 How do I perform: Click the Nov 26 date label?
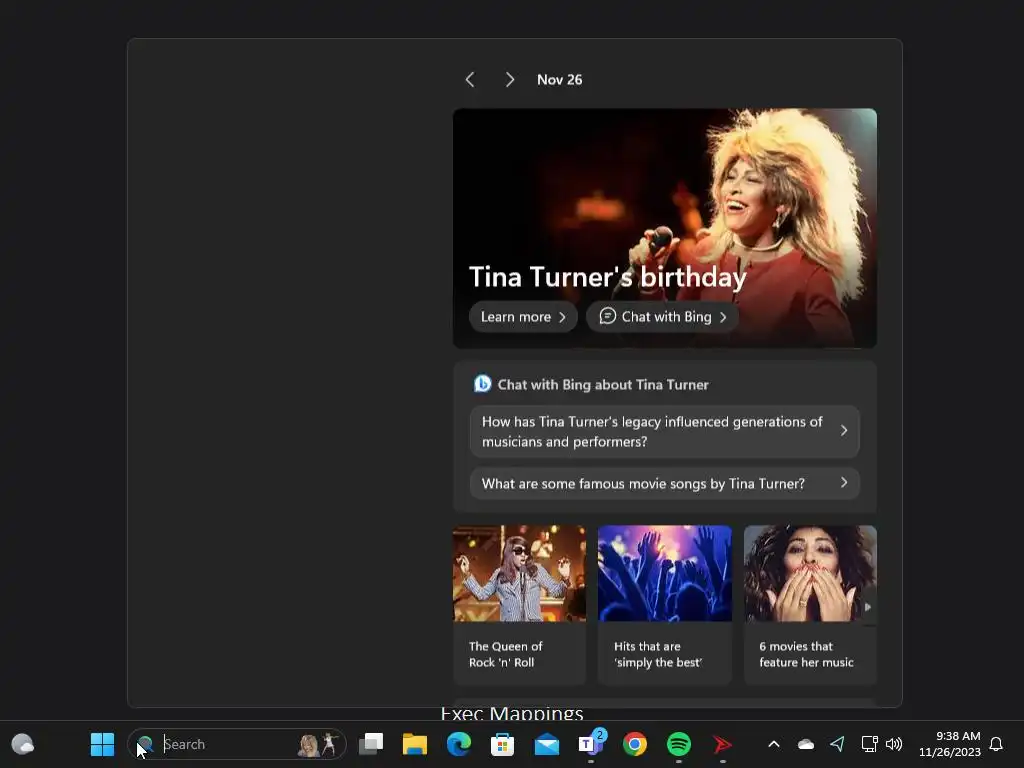tap(560, 80)
